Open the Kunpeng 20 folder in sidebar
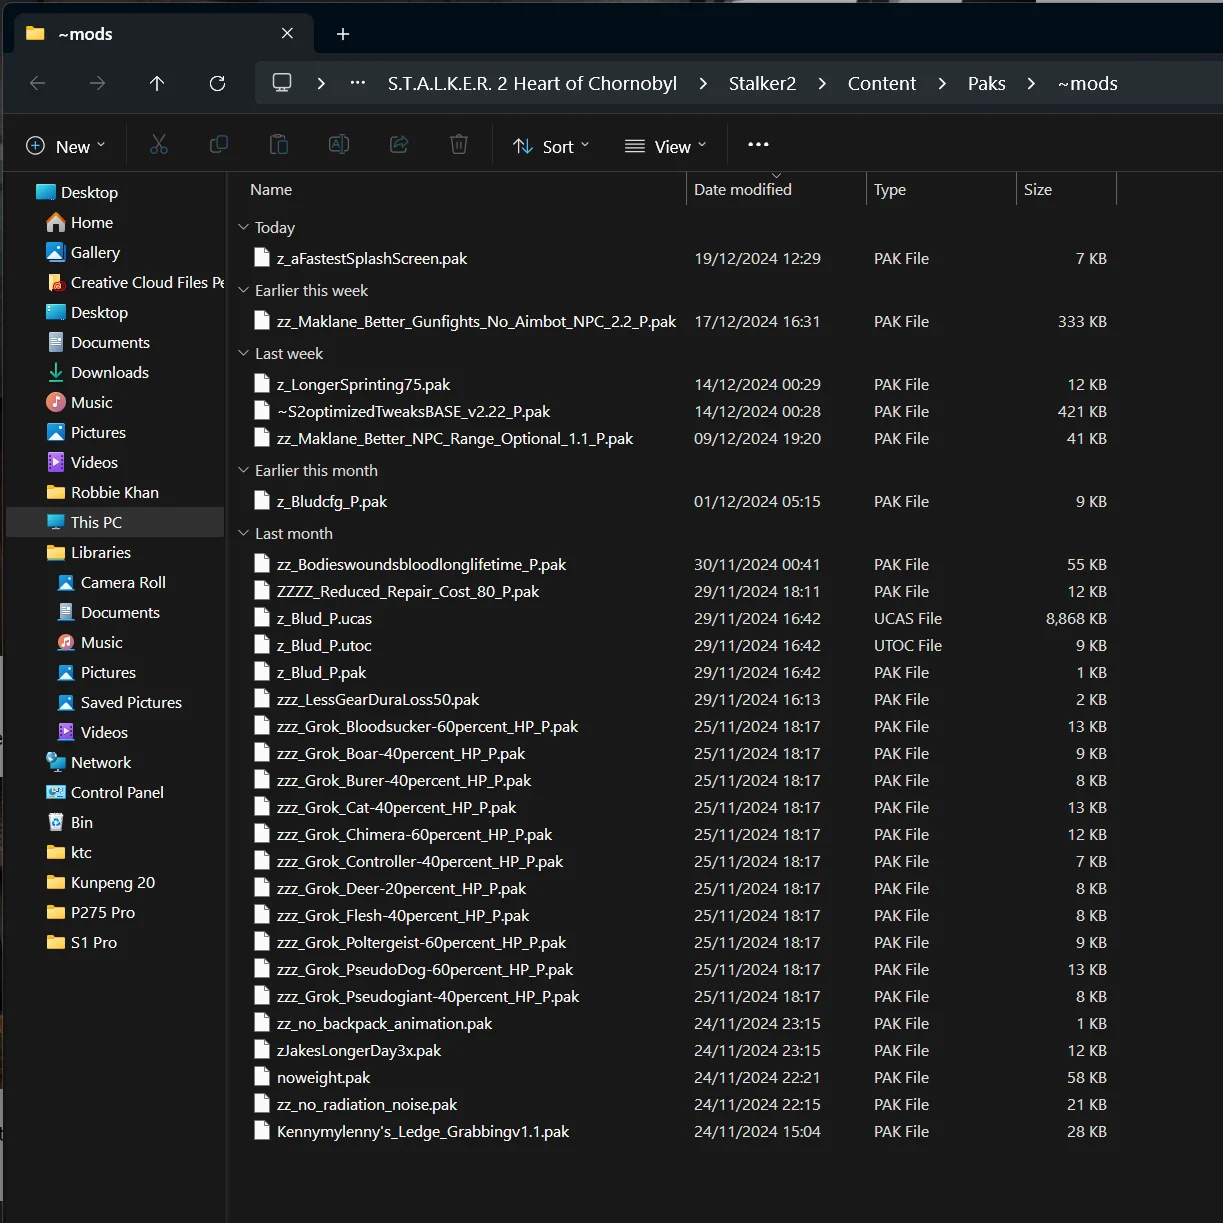Screen dimensions: 1223x1223 click(x=100, y=882)
